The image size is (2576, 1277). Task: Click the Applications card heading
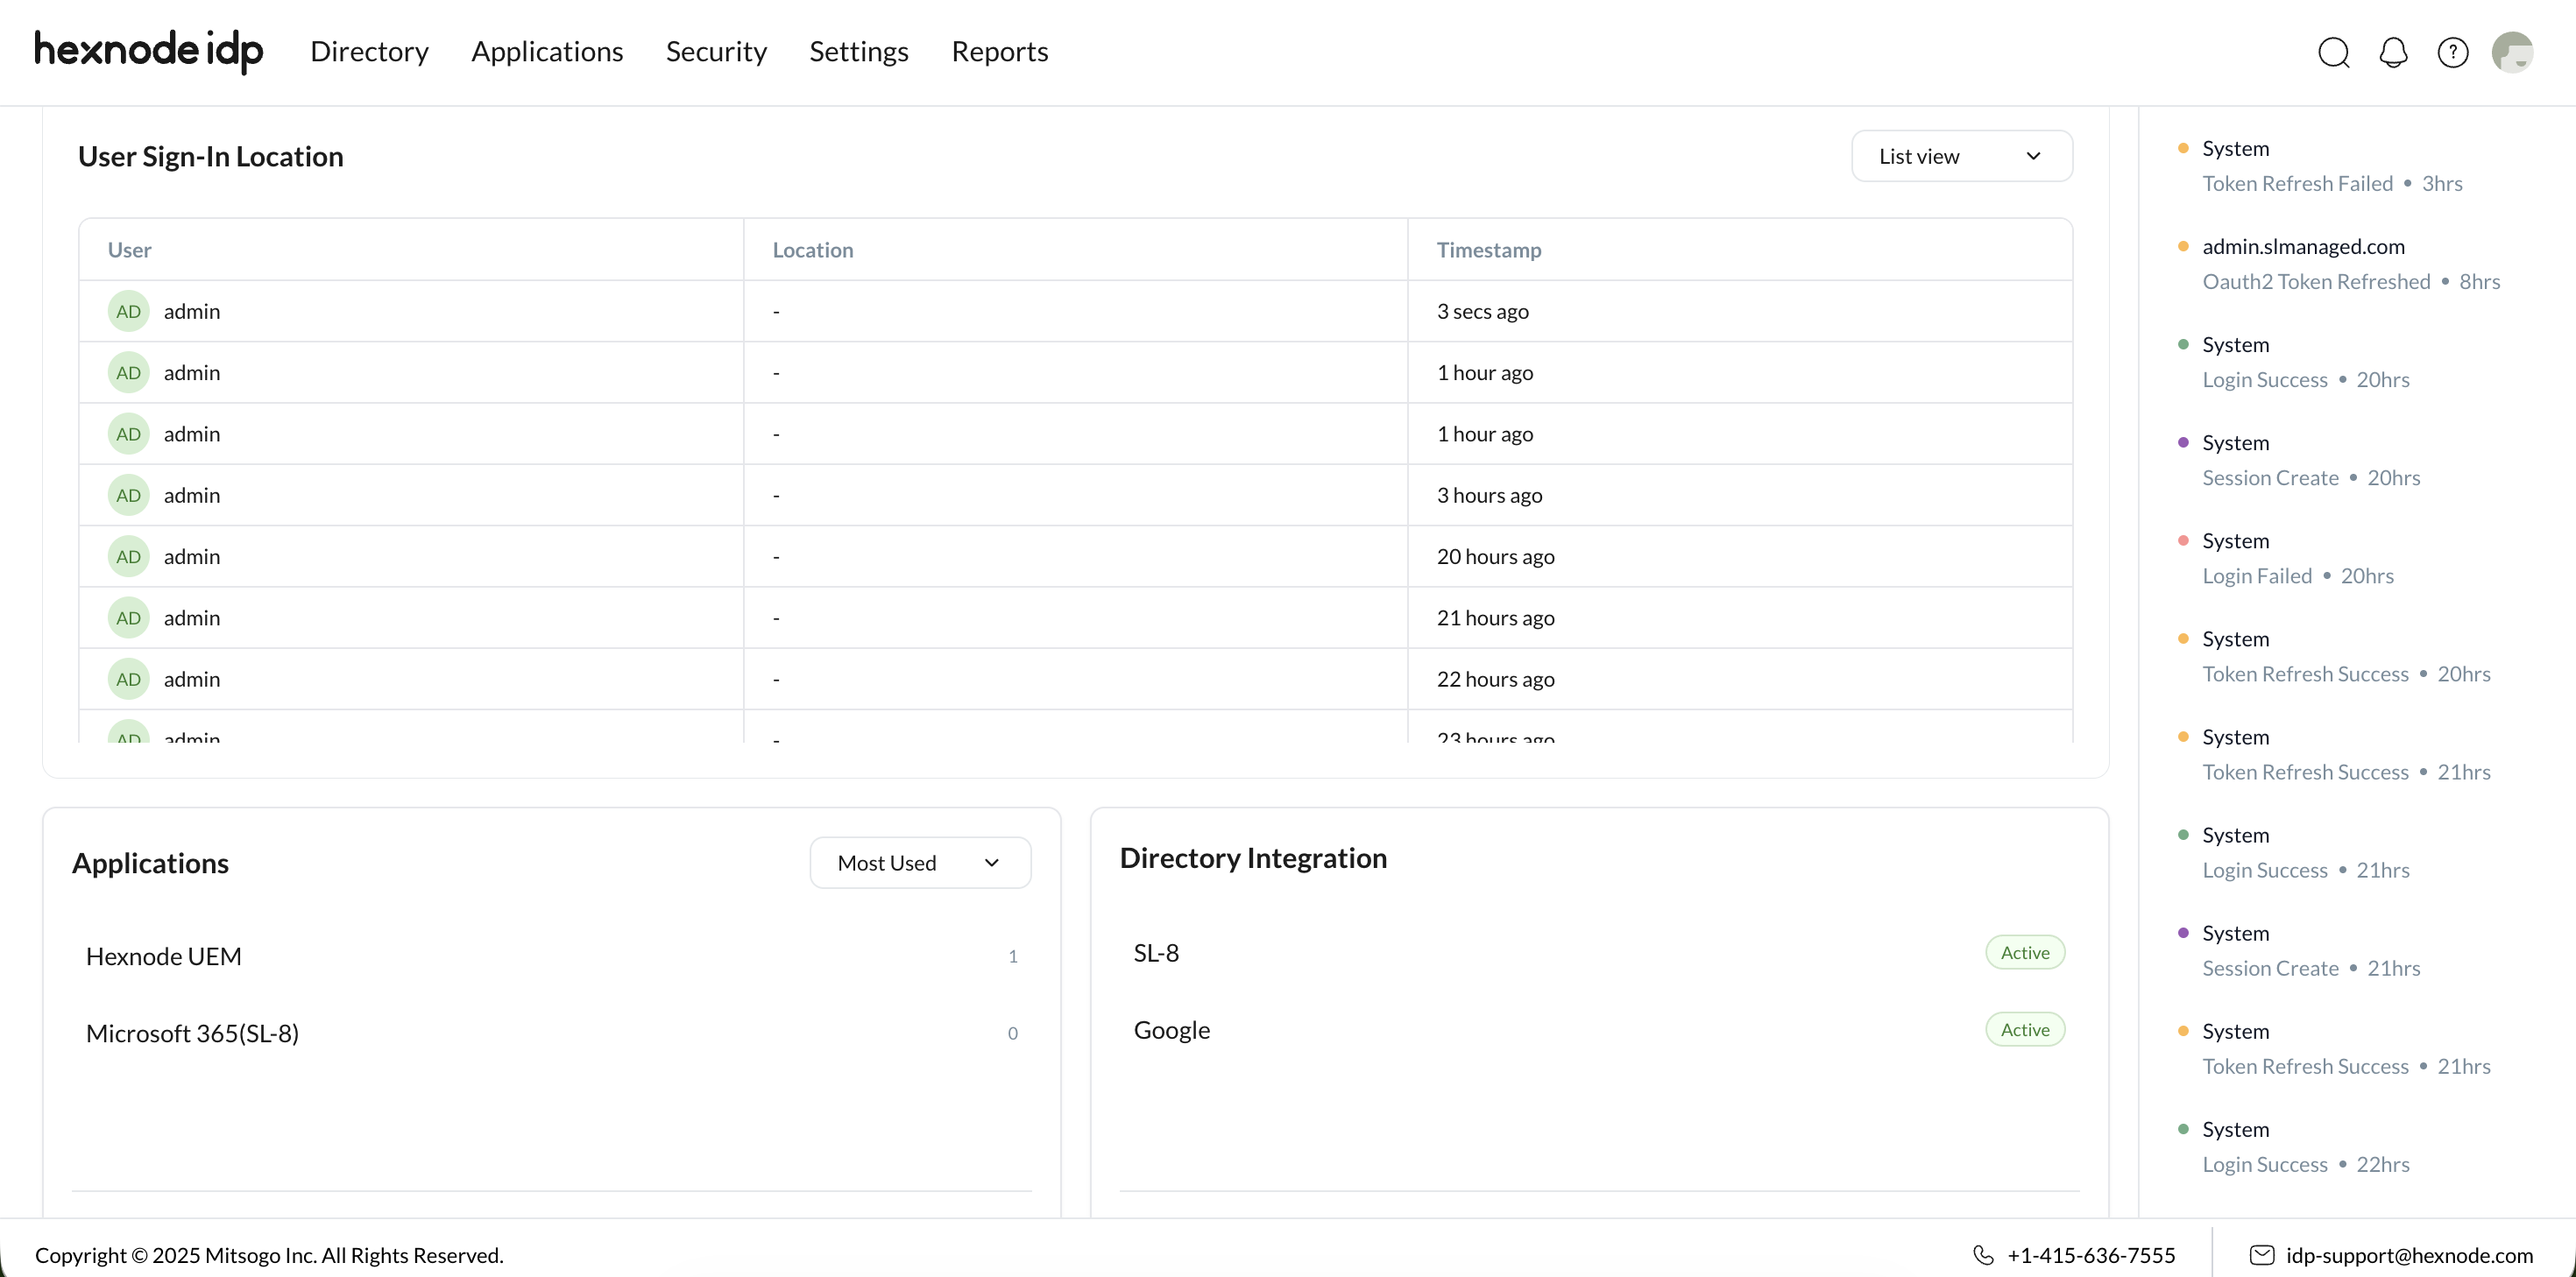tap(150, 863)
